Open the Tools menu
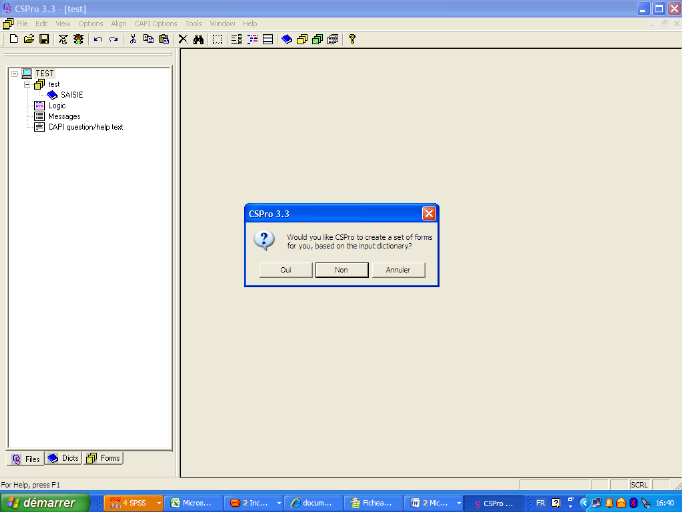The image size is (682, 512). click(x=194, y=23)
